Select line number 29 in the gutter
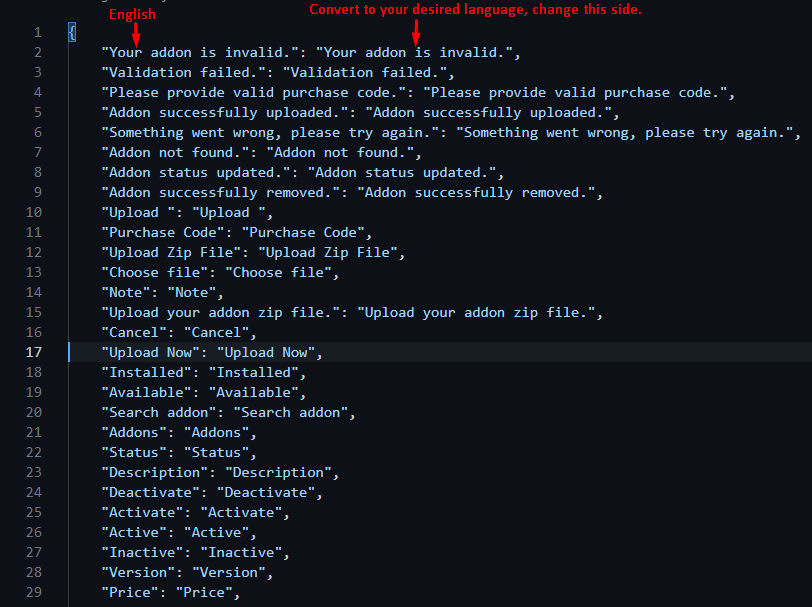The width and height of the screenshot is (812, 607). (34, 592)
